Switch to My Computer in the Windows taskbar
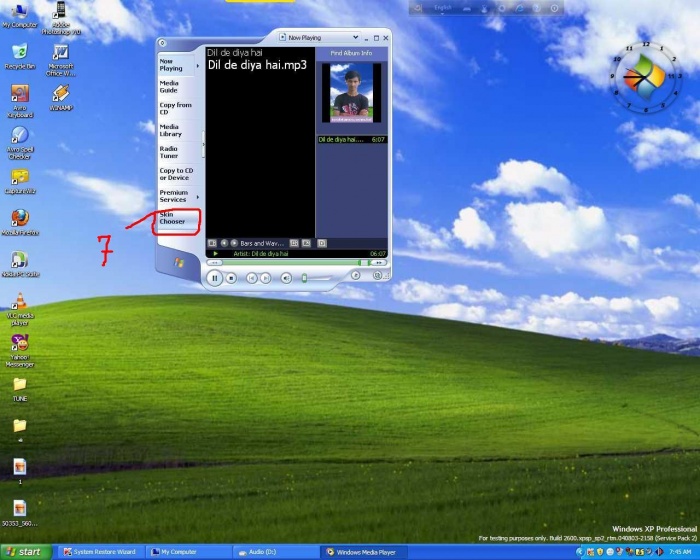Viewport: 700px width, 560px height. [x=188, y=552]
